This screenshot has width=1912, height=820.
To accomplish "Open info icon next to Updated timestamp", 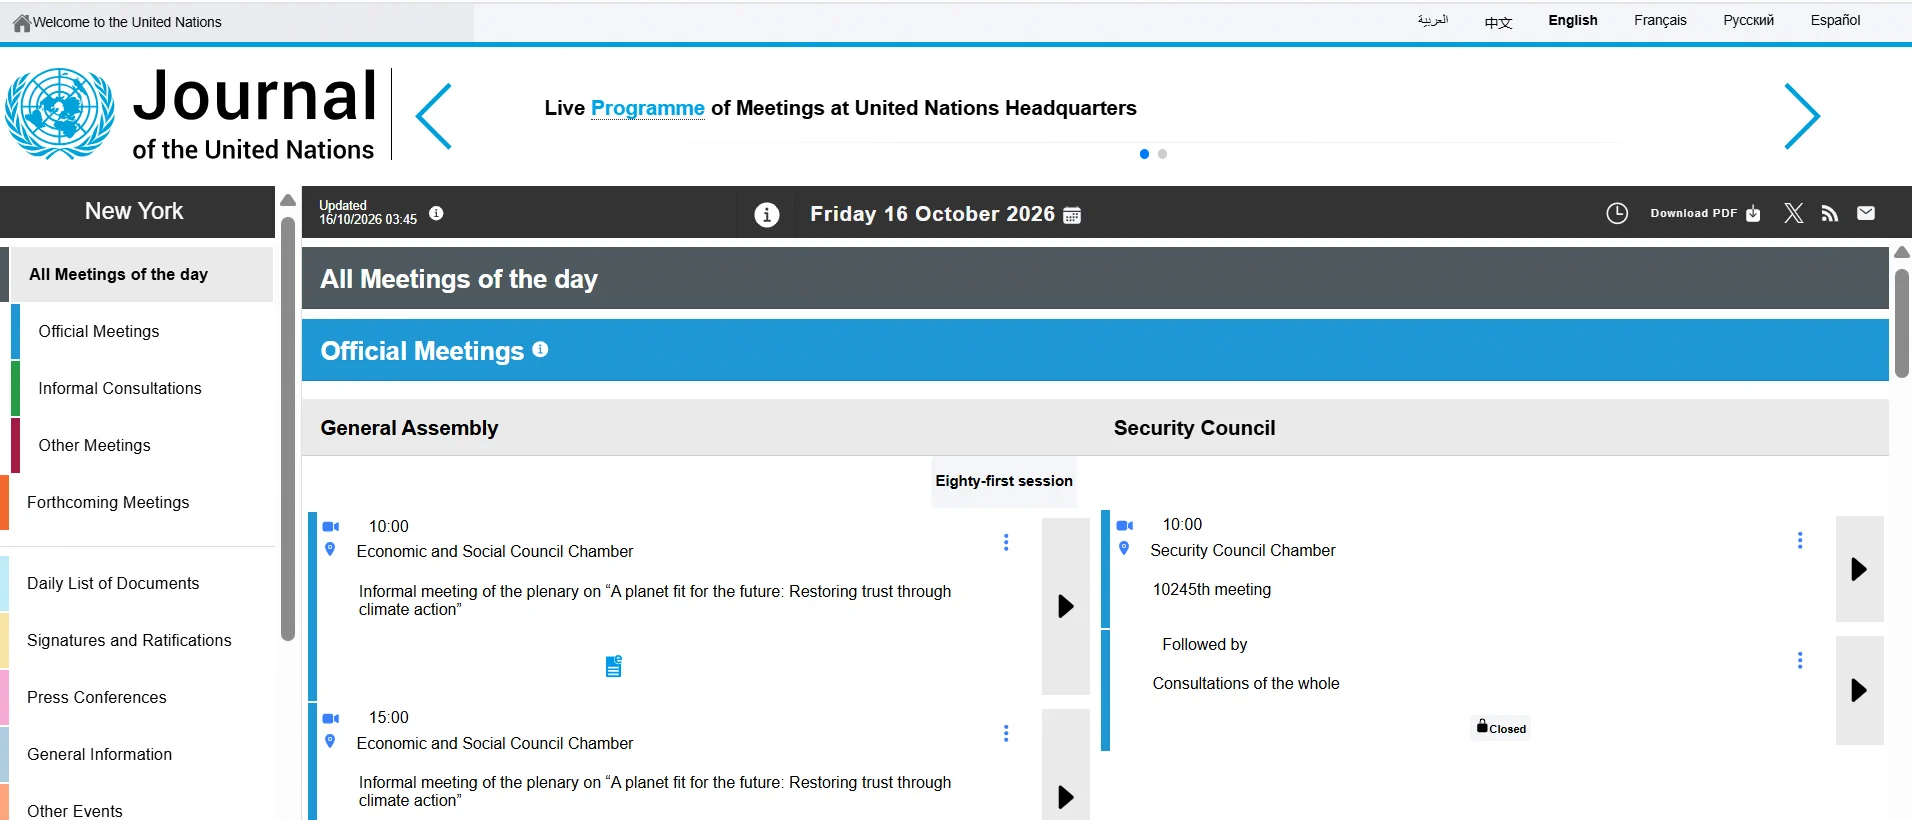I will pos(436,213).
